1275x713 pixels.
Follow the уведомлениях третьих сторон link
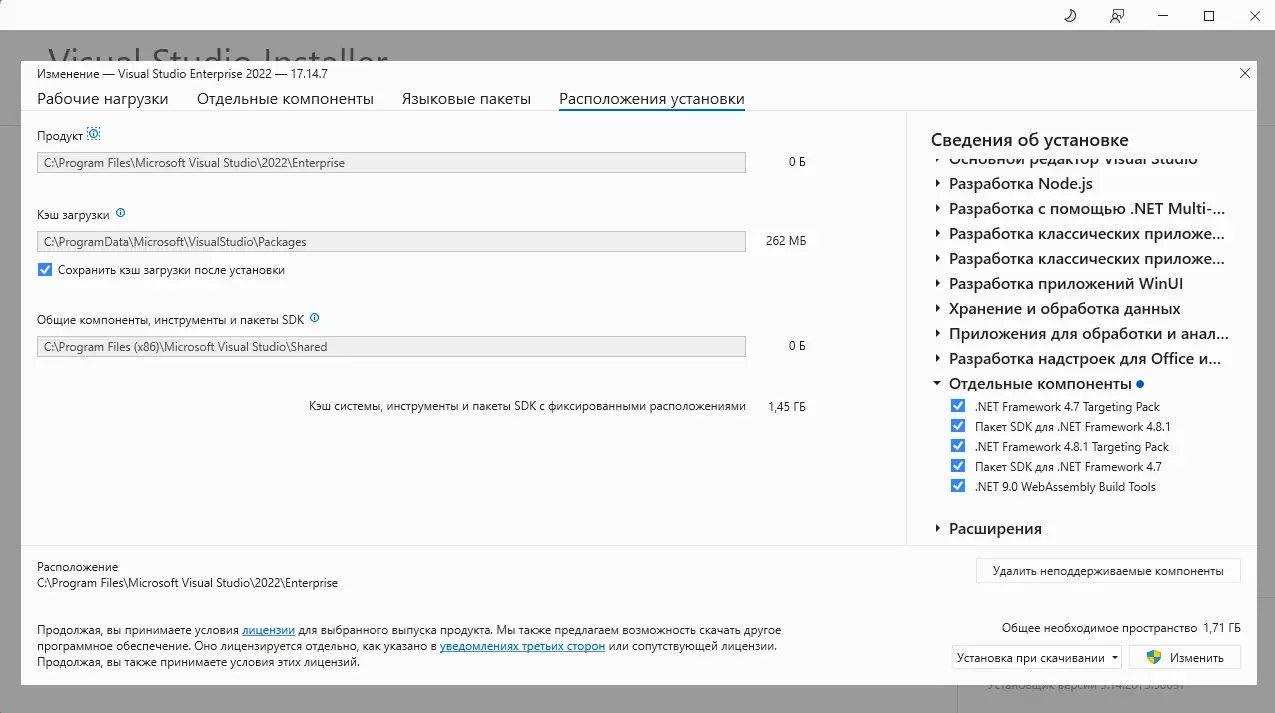tap(524, 645)
